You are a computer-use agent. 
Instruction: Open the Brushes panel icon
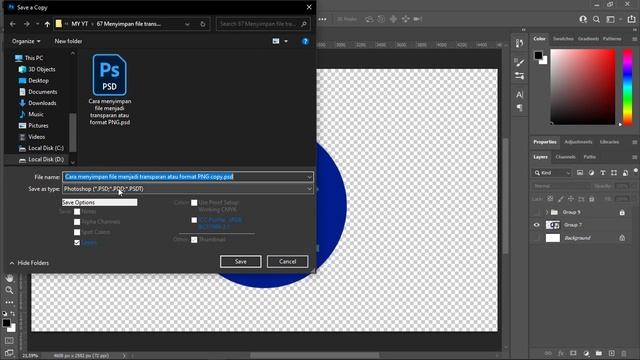519,62
